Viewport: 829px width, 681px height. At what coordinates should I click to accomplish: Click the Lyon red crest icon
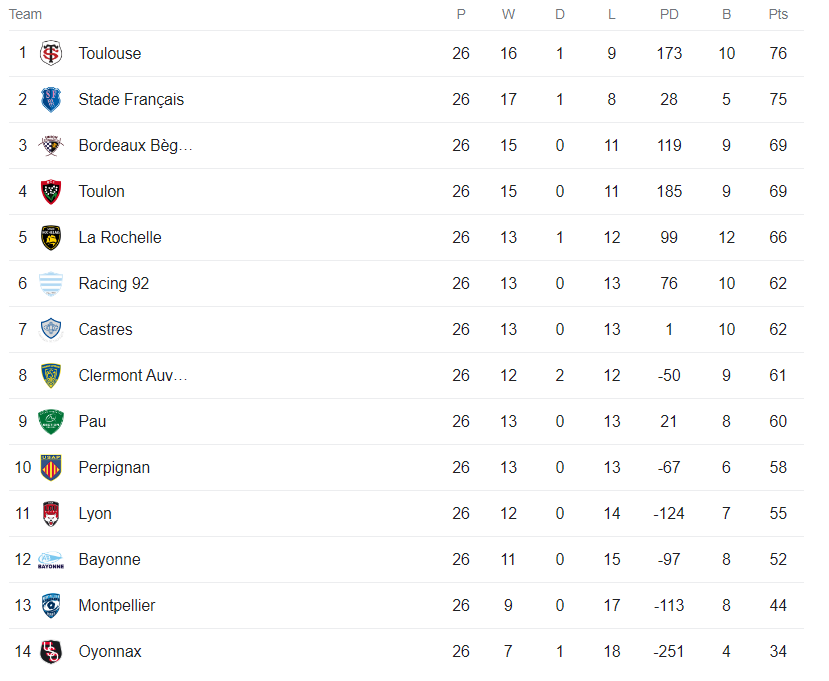pyautogui.click(x=51, y=513)
